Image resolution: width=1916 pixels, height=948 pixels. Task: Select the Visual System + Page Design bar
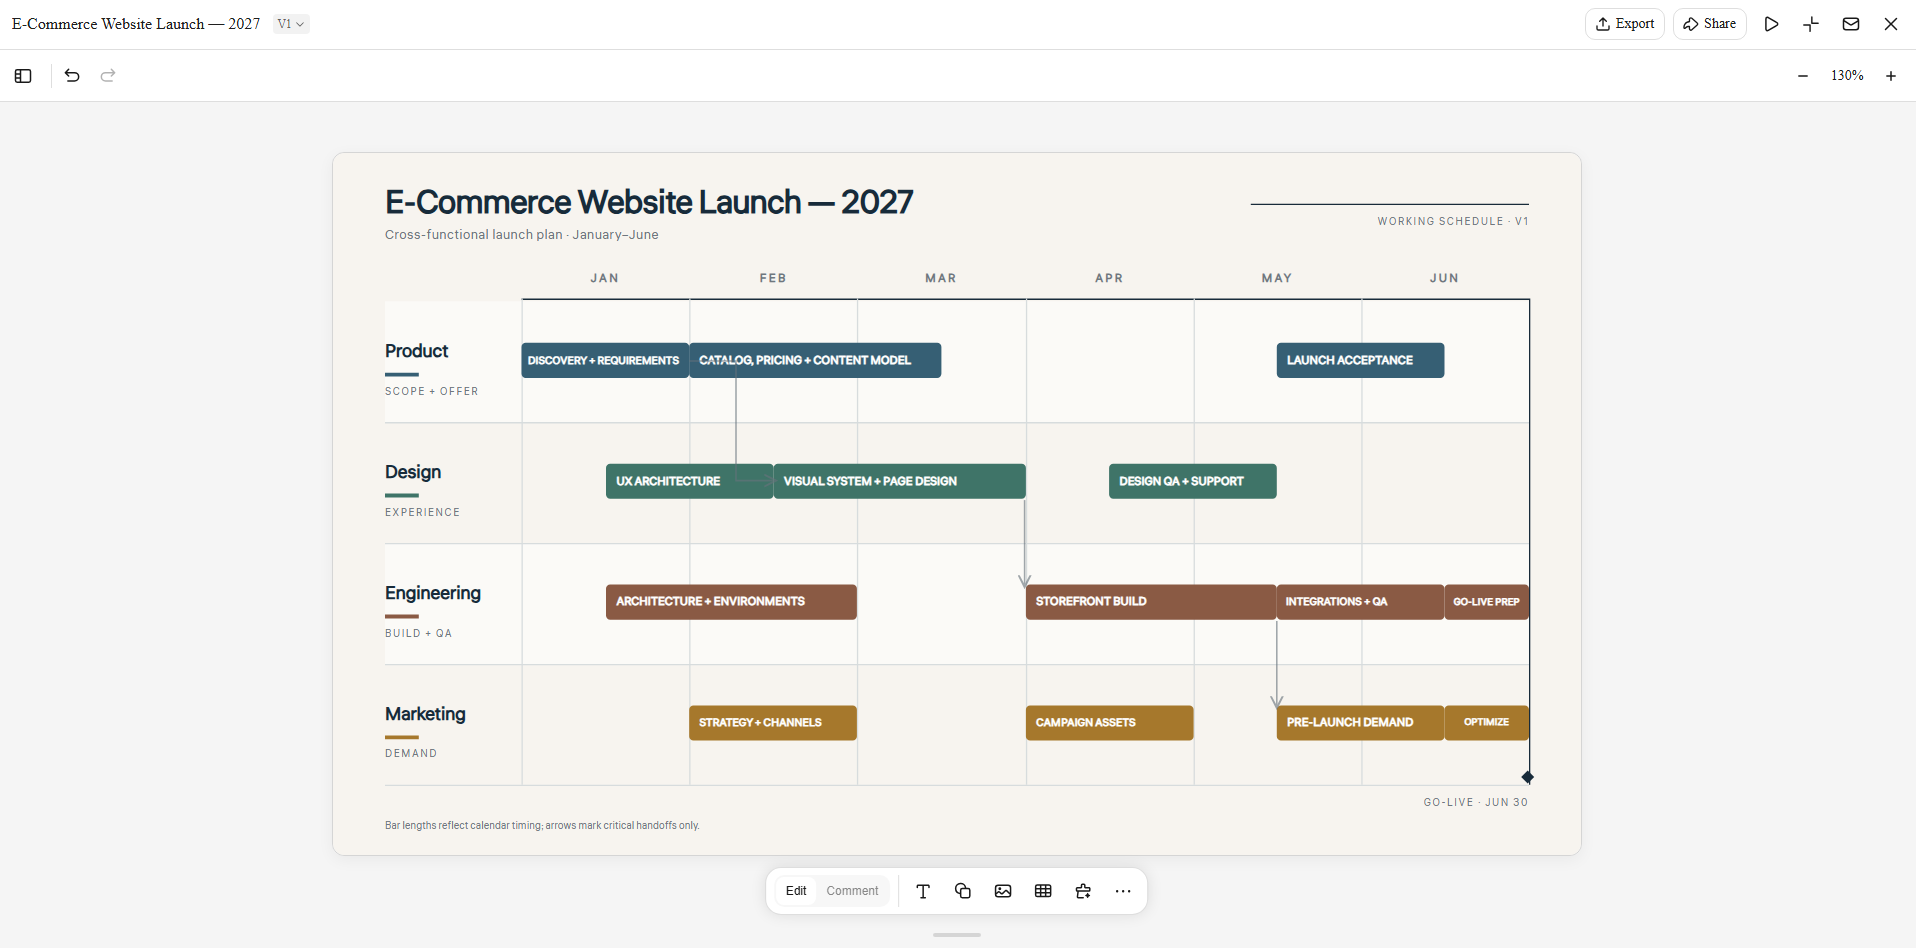point(899,481)
